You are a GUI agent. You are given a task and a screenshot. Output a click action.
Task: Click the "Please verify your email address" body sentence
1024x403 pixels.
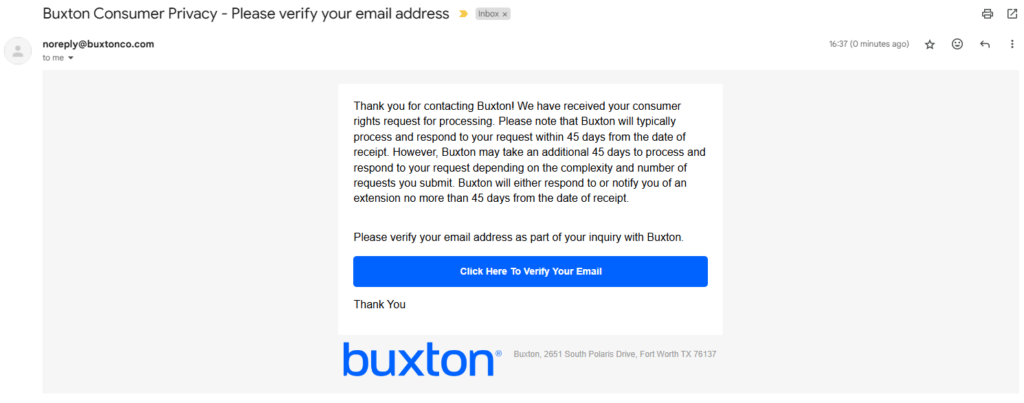coord(517,237)
